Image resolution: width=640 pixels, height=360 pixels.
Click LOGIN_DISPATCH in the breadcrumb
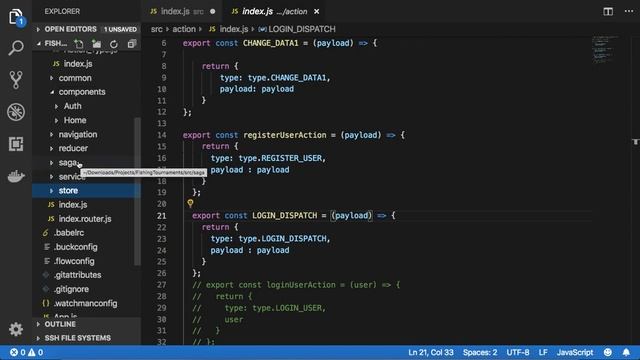pyautogui.click(x=302, y=29)
